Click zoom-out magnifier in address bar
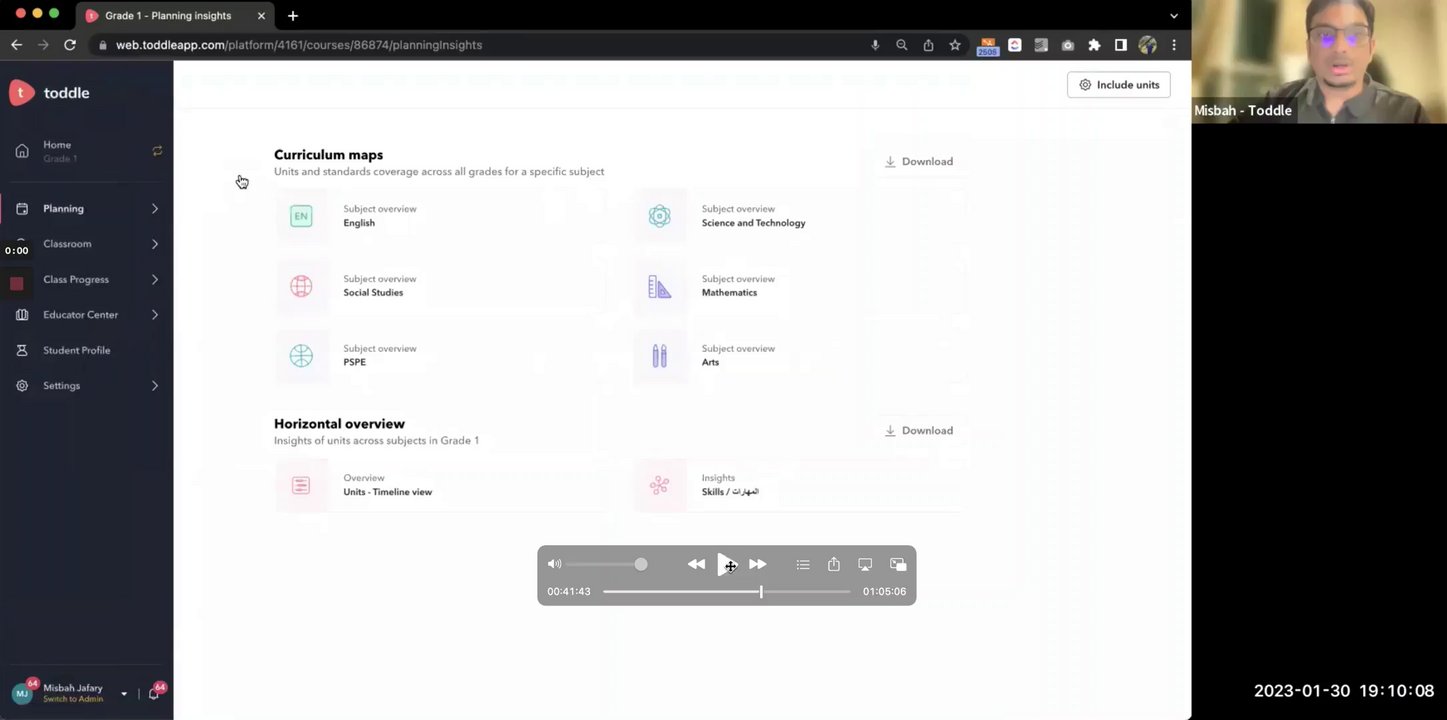The height and width of the screenshot is (720, 1447). coord(902,45)
